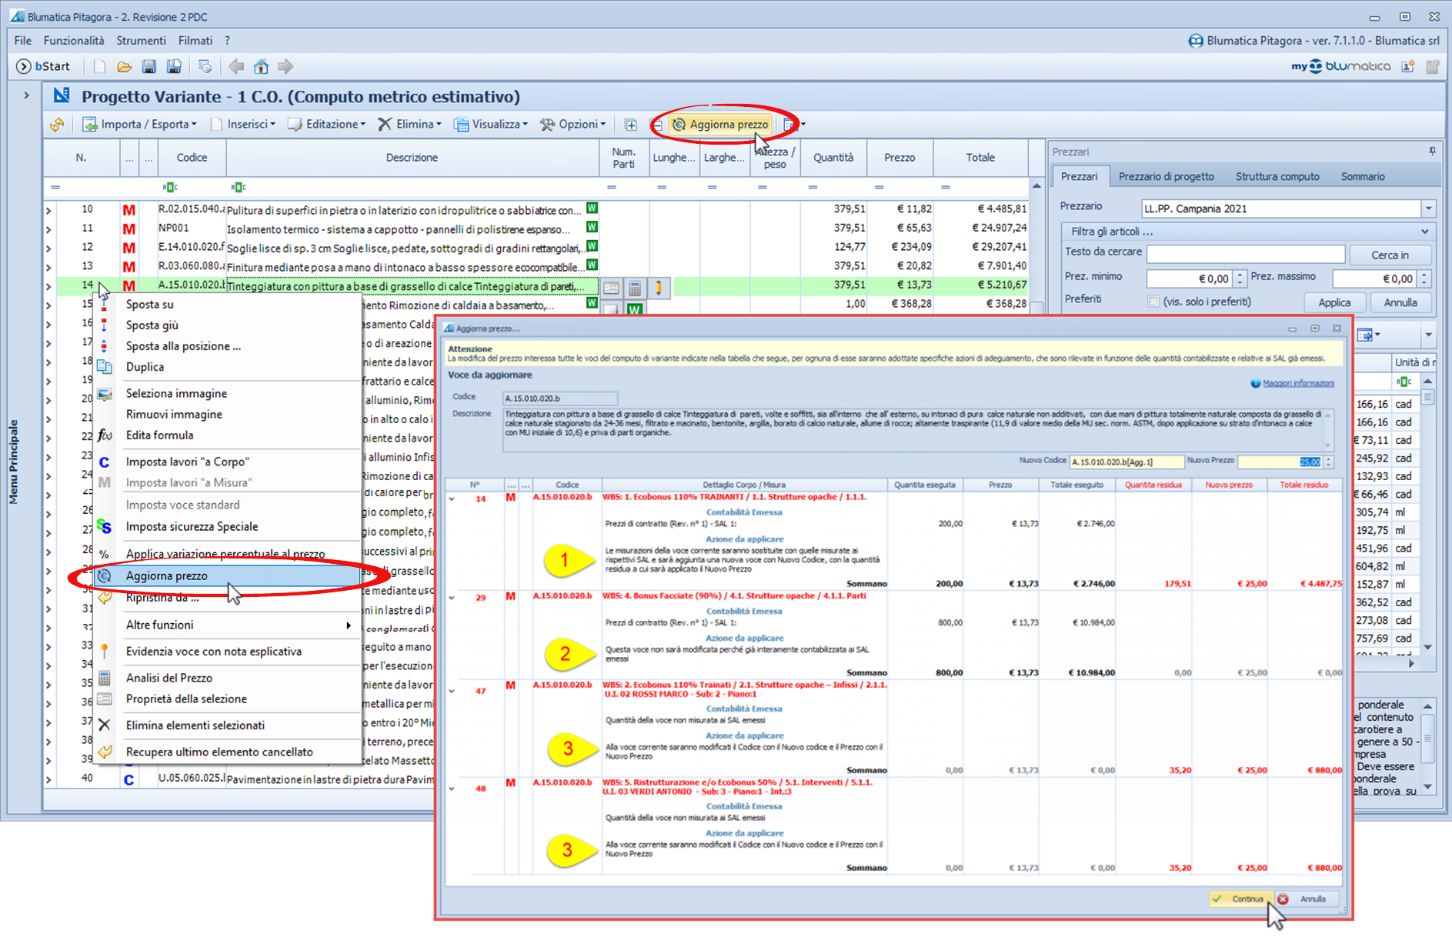Open the Filmati menu
The image size is (1452, 937).
195,41
